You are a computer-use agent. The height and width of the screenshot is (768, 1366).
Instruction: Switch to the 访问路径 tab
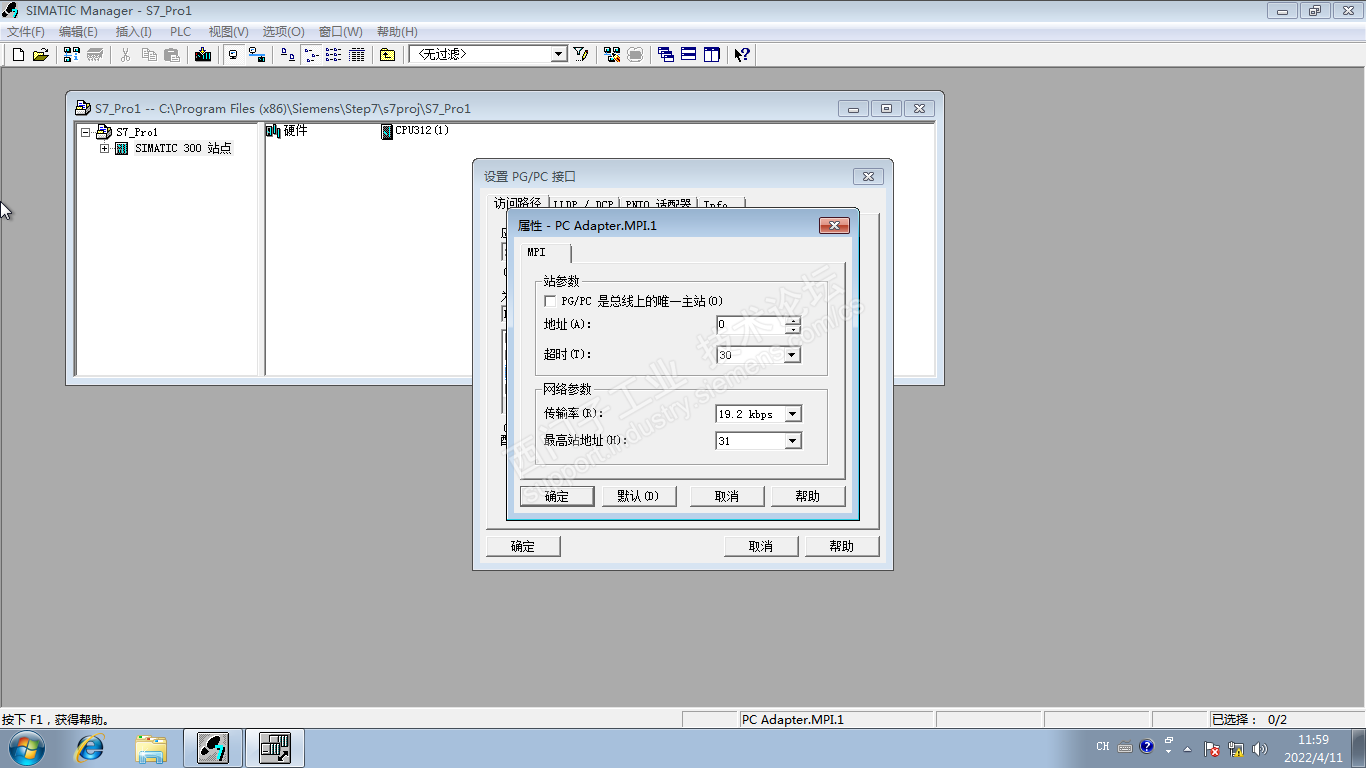coord(517,203)
